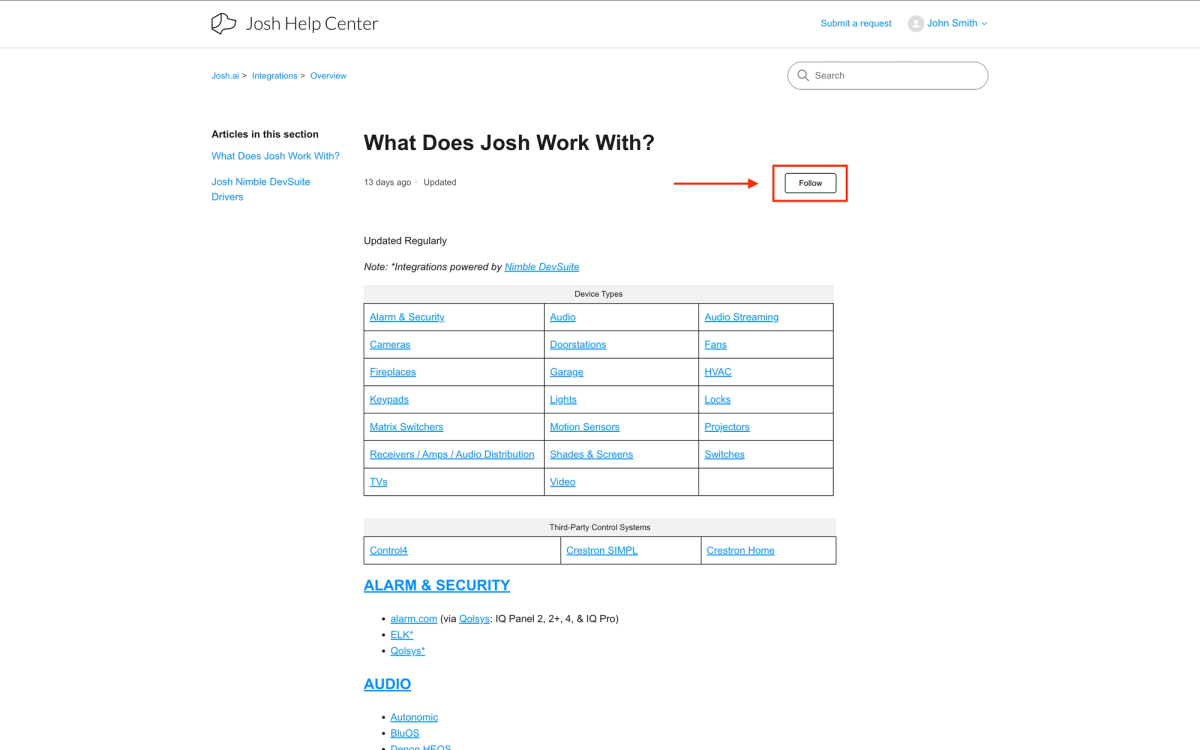Open Crestron Home control system link

pos(741,551)
